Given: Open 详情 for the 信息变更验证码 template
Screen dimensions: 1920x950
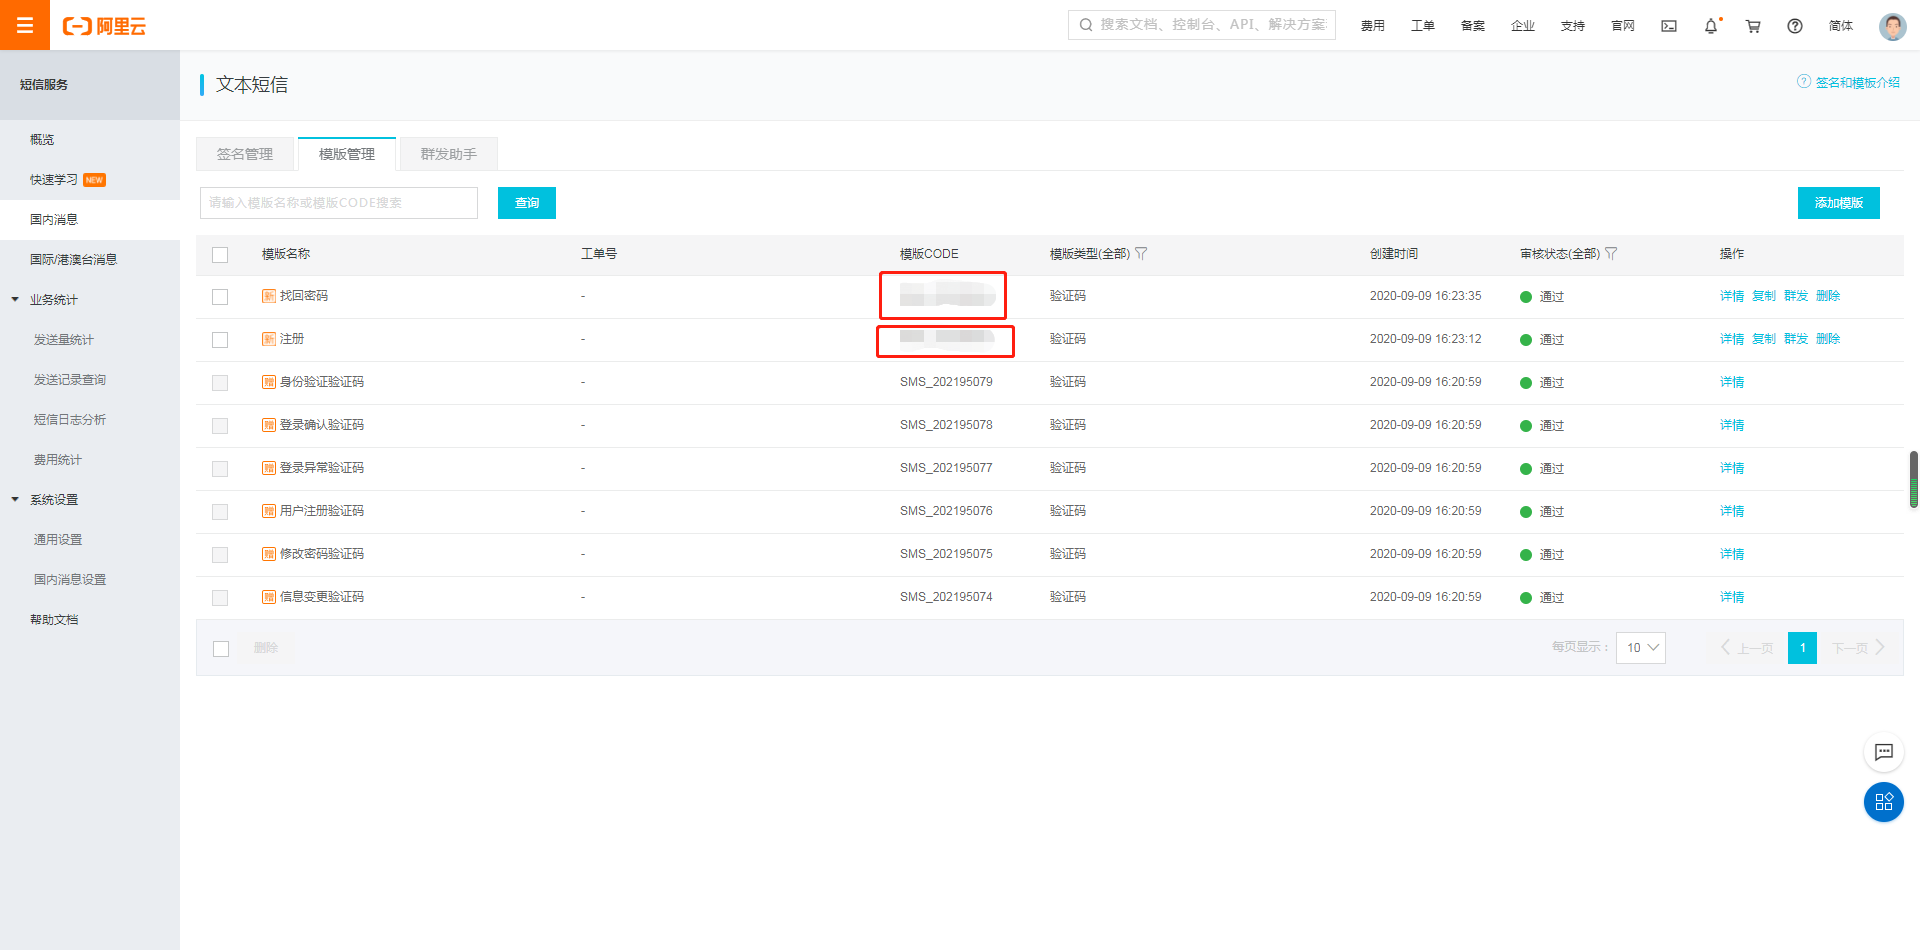Looking at the screenshot, I should click(1732, 597).
